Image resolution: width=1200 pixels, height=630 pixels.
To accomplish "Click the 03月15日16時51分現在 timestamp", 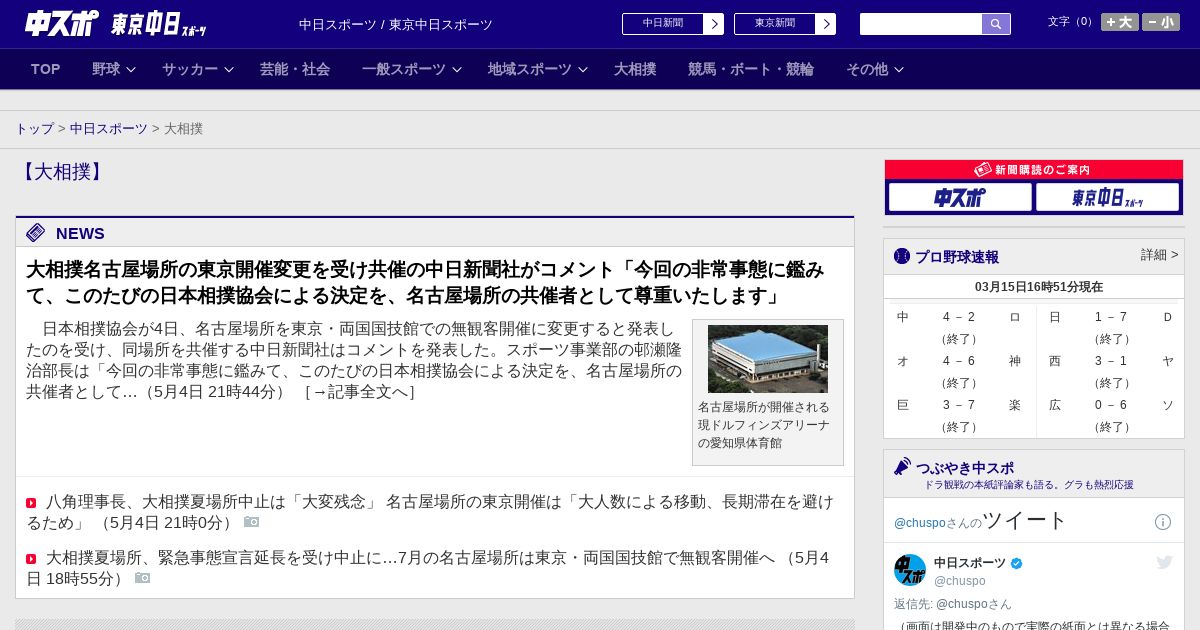I will pos(1039,287).
